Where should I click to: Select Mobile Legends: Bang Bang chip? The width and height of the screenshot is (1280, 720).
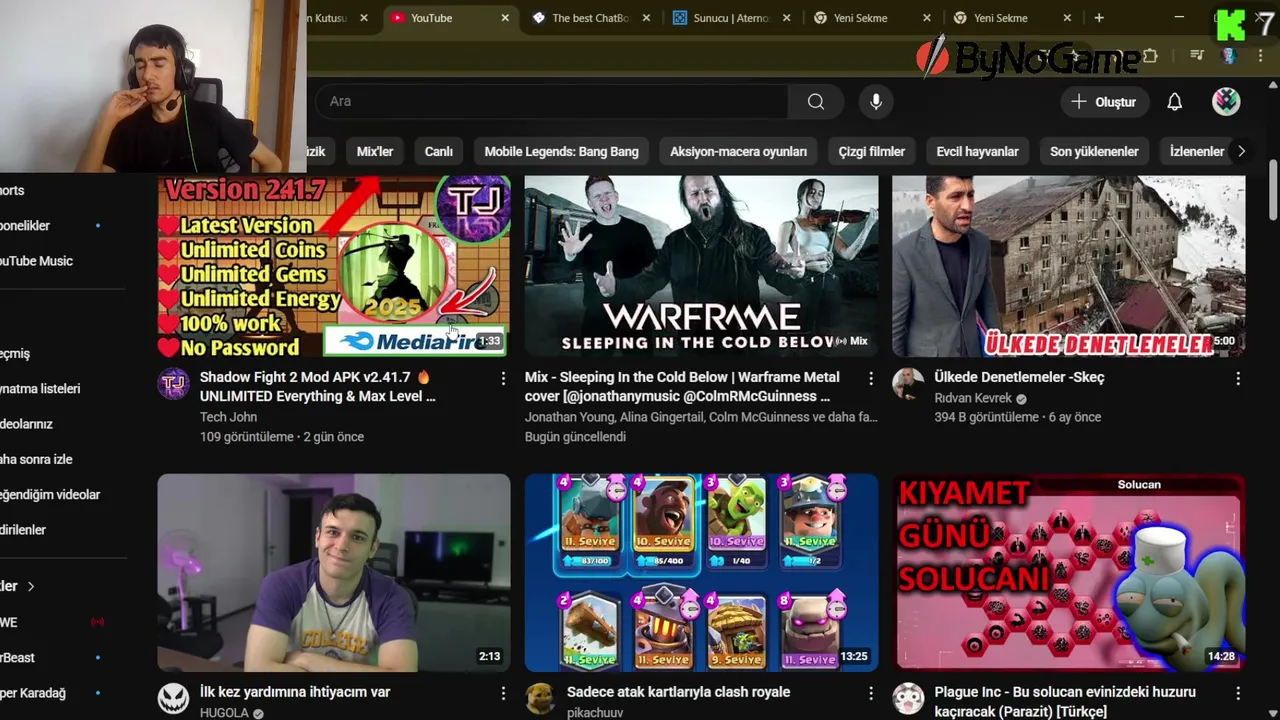[561, 151]
